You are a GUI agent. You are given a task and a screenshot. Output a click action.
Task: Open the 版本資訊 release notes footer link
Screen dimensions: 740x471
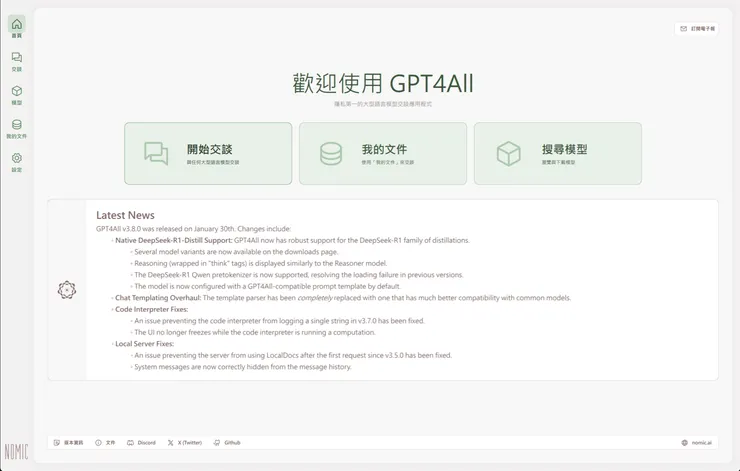tap(68, 443)
